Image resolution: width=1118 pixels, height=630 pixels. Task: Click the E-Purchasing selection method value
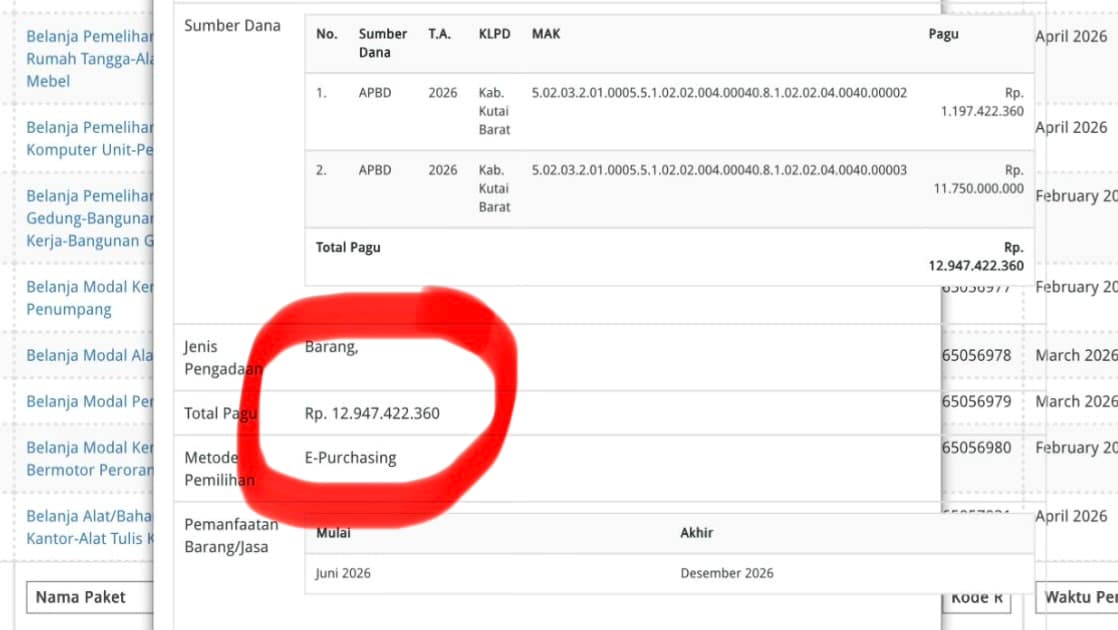350,458
